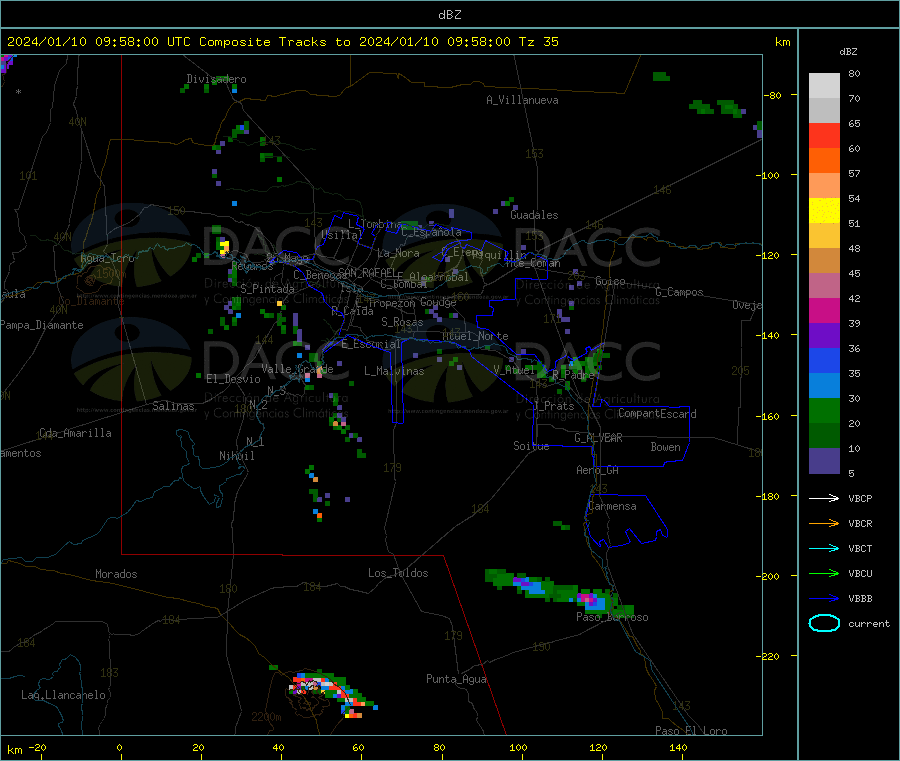The image size is (900, 761).
Task: Click the 140 km x-axis tick label
Action: [x=678, y=747]
